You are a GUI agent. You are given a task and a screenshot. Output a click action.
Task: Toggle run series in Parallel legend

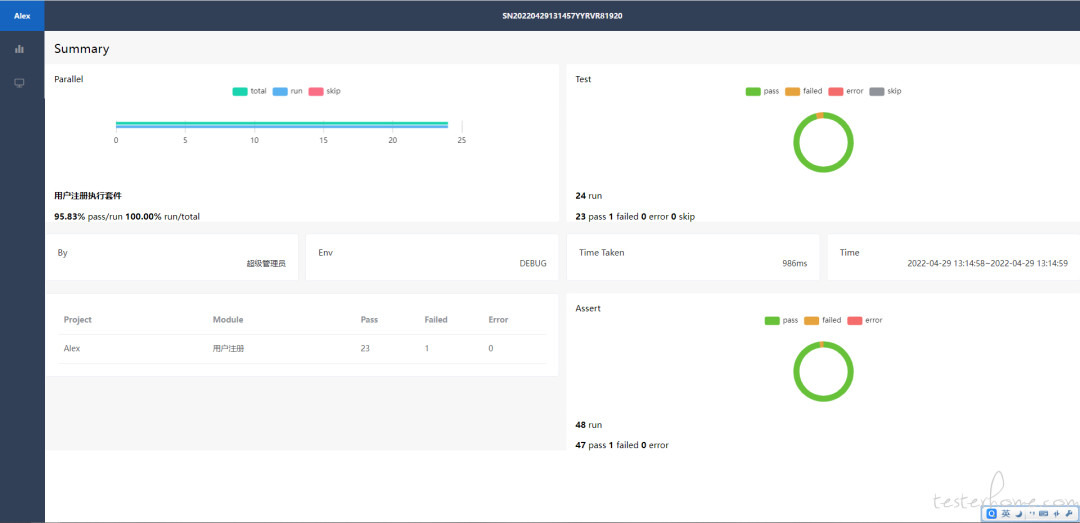(287, 91)
